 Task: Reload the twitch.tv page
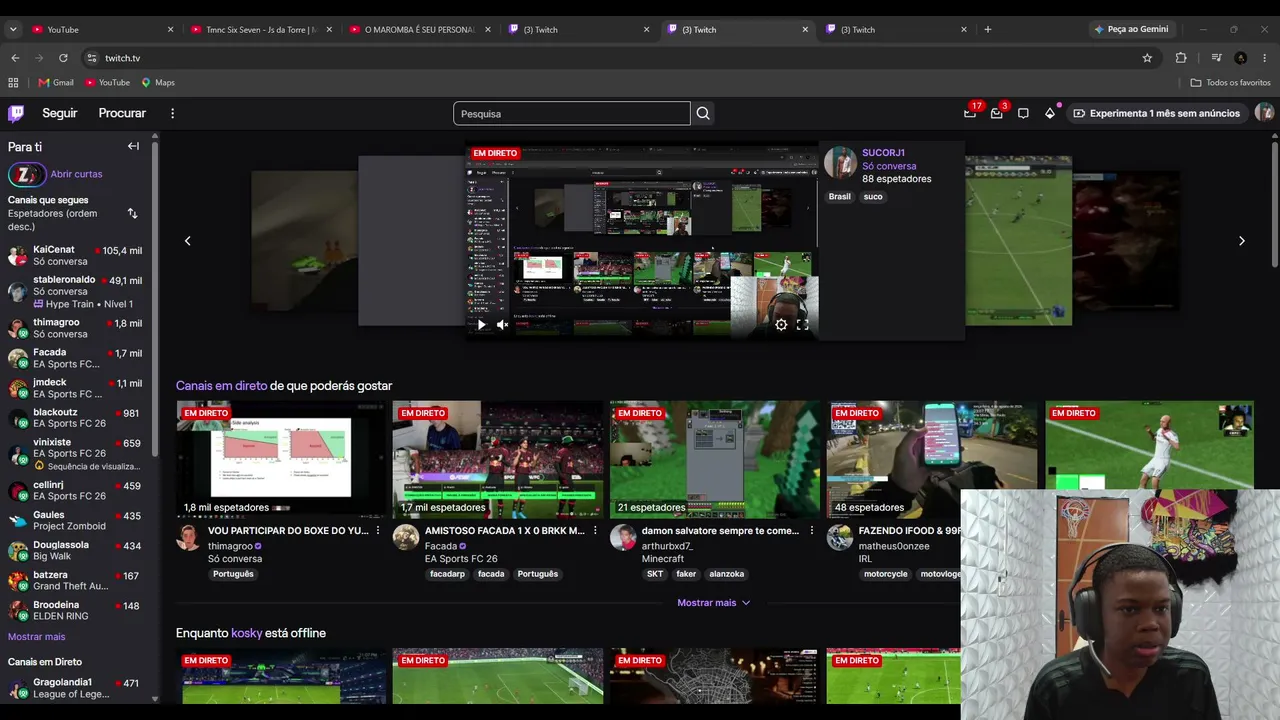(x=63, y=58)
